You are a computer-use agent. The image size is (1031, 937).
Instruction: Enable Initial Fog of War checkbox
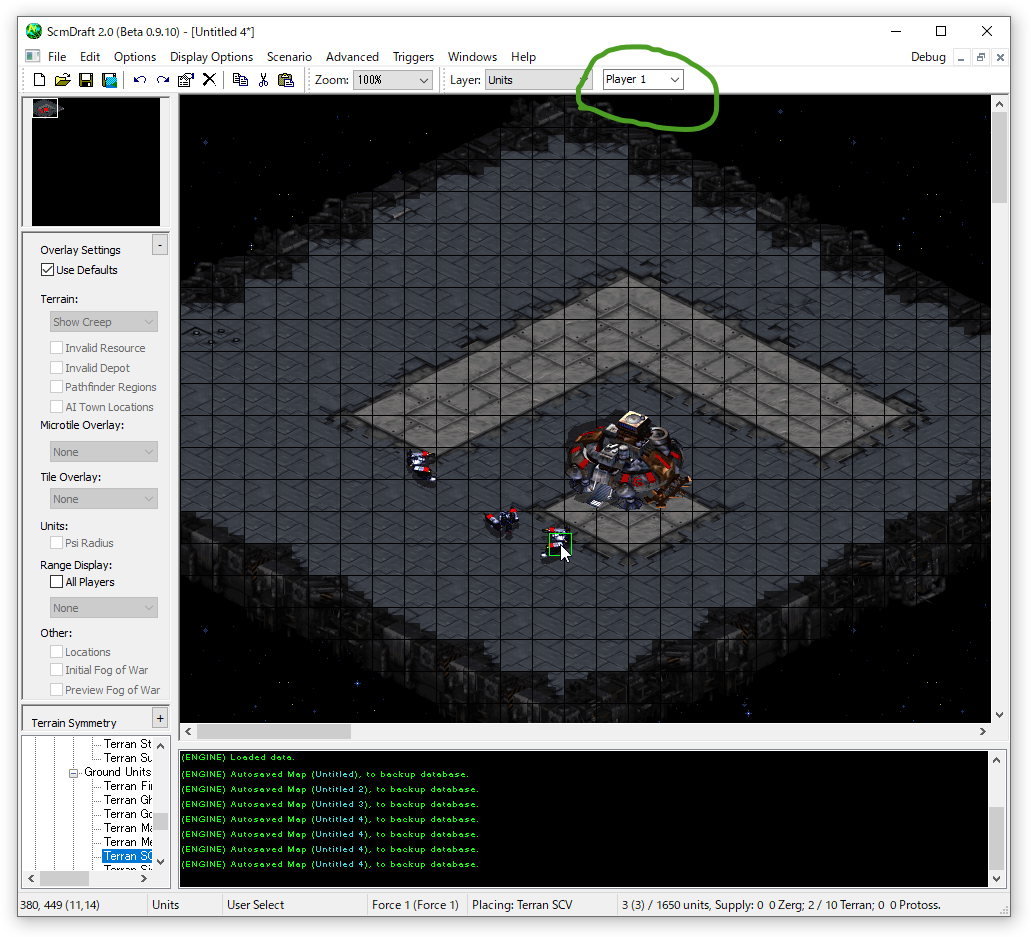point(57,670)
